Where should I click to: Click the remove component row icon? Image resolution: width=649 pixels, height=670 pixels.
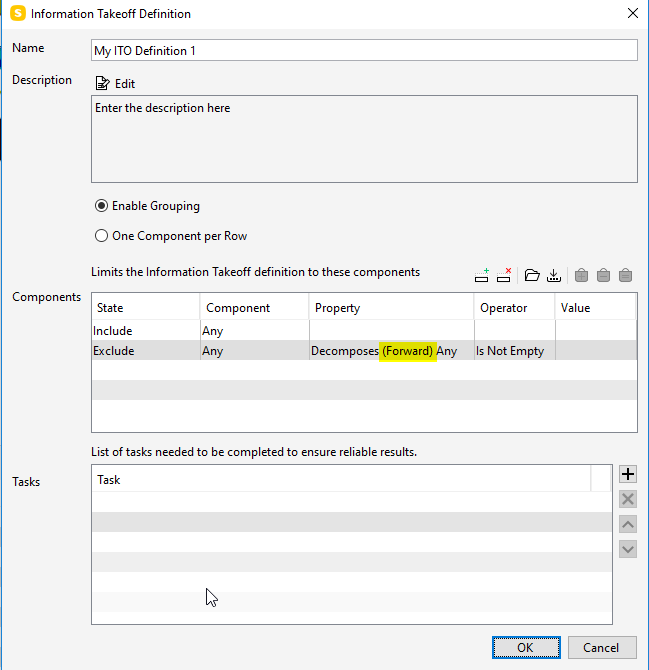pos(504,276)
